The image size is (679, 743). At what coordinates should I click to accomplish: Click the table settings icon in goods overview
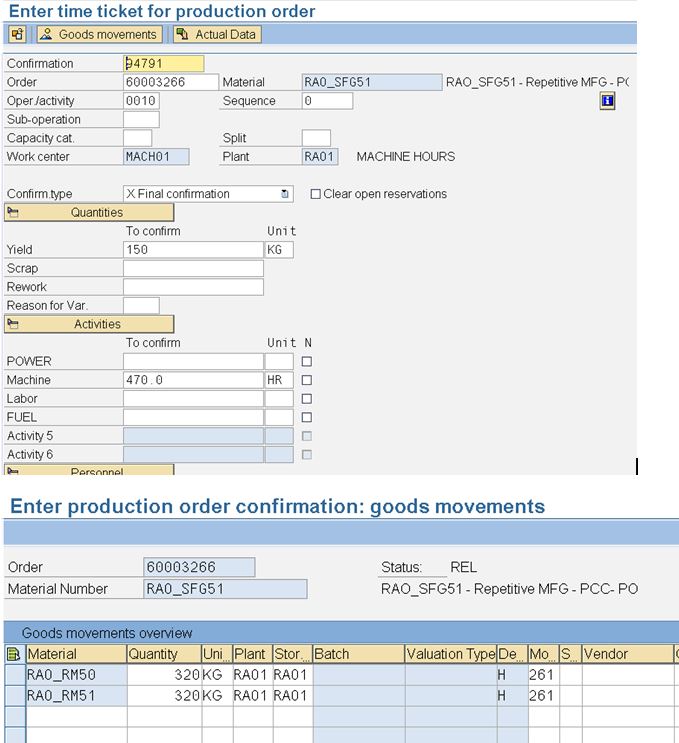[14, 654]
